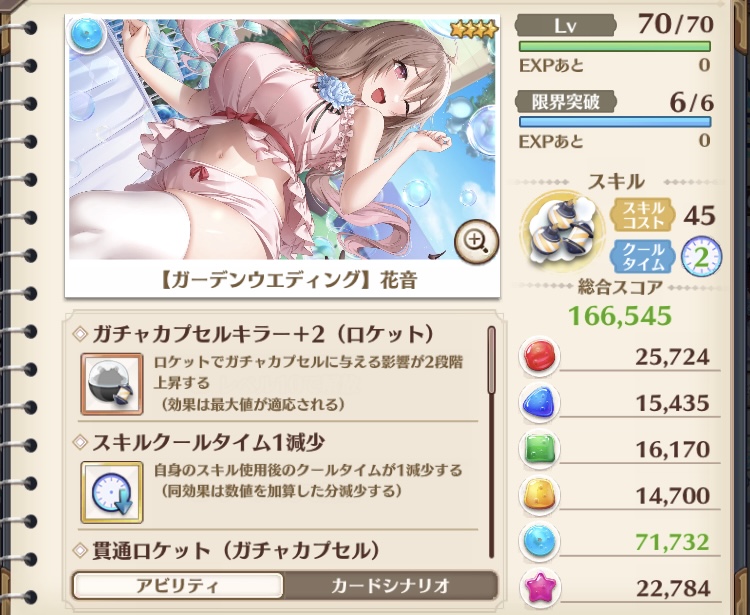
Task: Click the Gacha Capsule Killer ability icon
Action: [111, 384]
